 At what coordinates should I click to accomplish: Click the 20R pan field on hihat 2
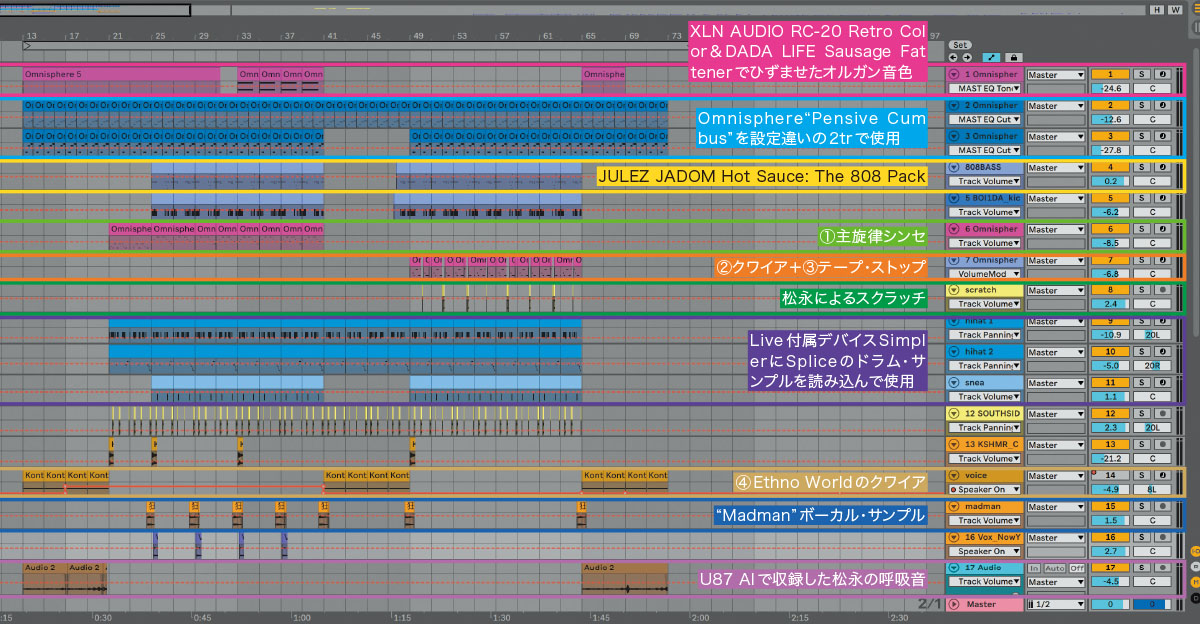[1152, 366]
